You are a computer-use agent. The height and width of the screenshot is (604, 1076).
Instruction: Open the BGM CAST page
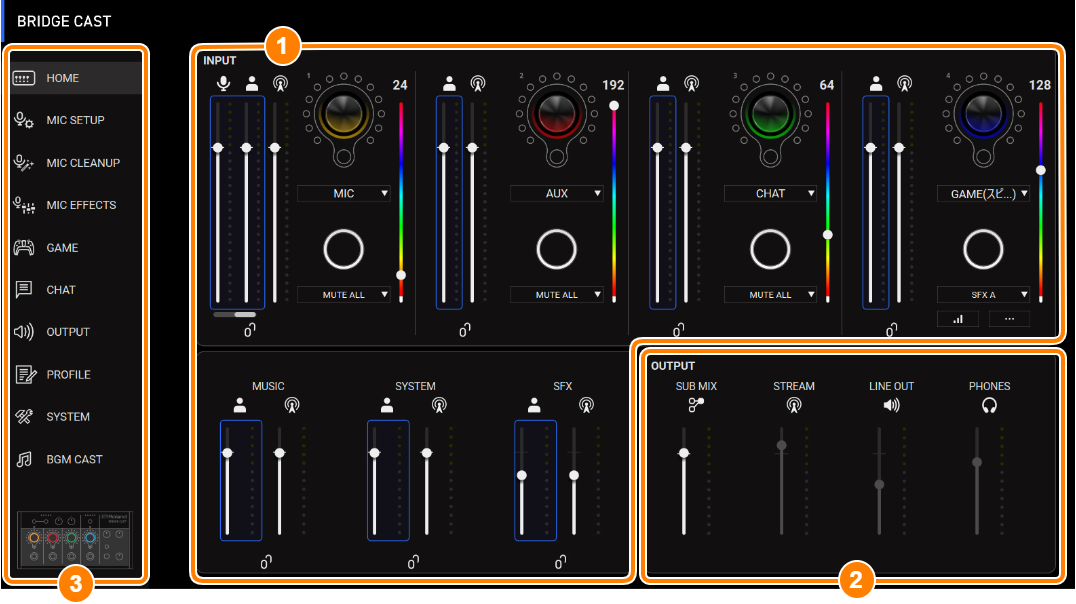click(75, 459)
